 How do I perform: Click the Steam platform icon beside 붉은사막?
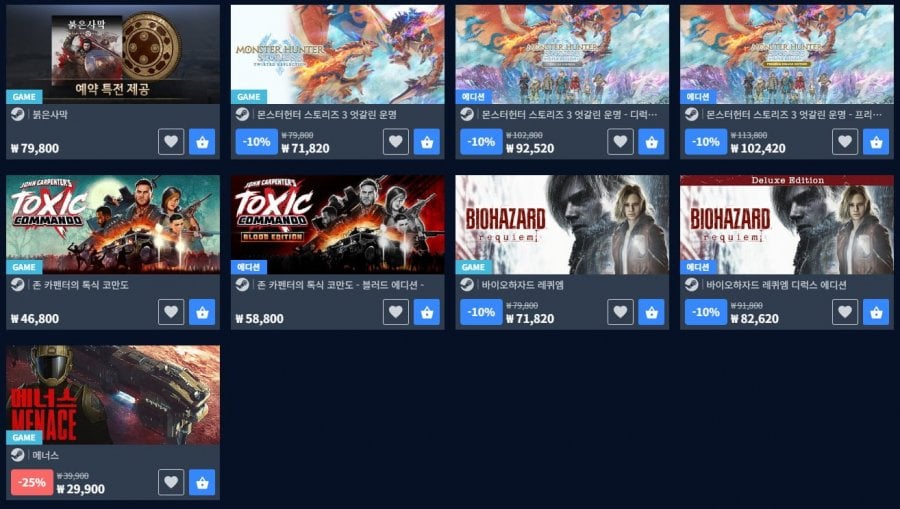pyautogui.click(x=18, y=114)
